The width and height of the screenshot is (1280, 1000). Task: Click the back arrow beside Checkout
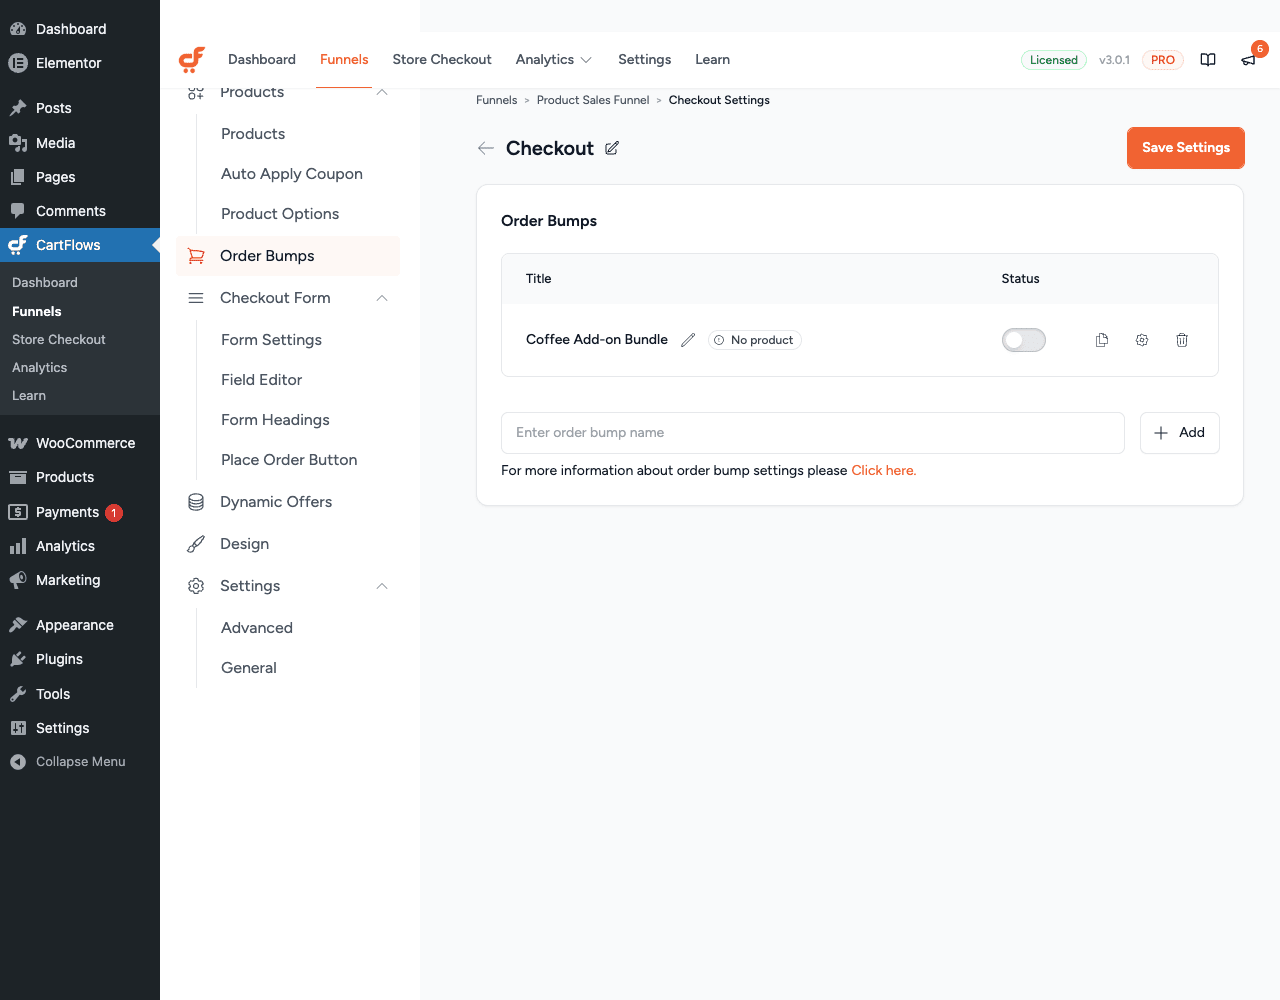(486, 148)
